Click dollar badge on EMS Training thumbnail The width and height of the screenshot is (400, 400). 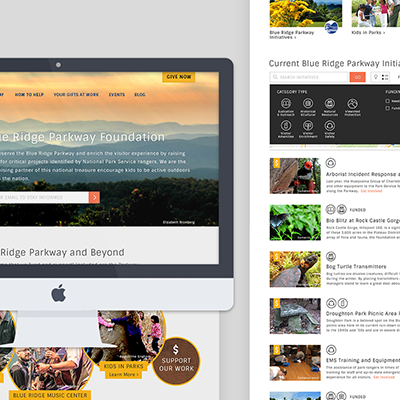[276, 350]
